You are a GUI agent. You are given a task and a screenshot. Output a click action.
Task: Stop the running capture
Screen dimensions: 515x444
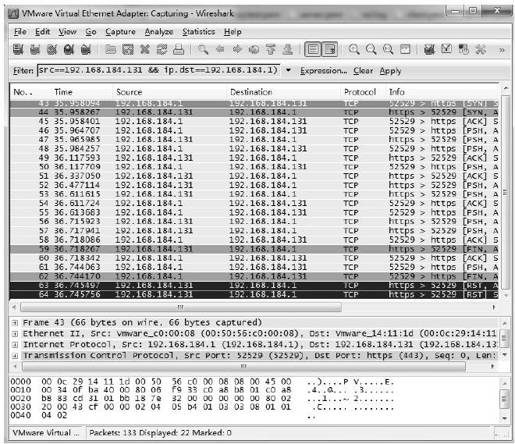69,50
